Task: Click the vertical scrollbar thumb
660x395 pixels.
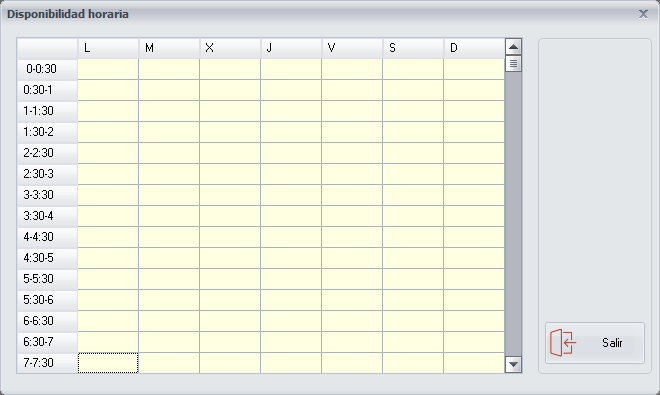Action: click(513, 64)
